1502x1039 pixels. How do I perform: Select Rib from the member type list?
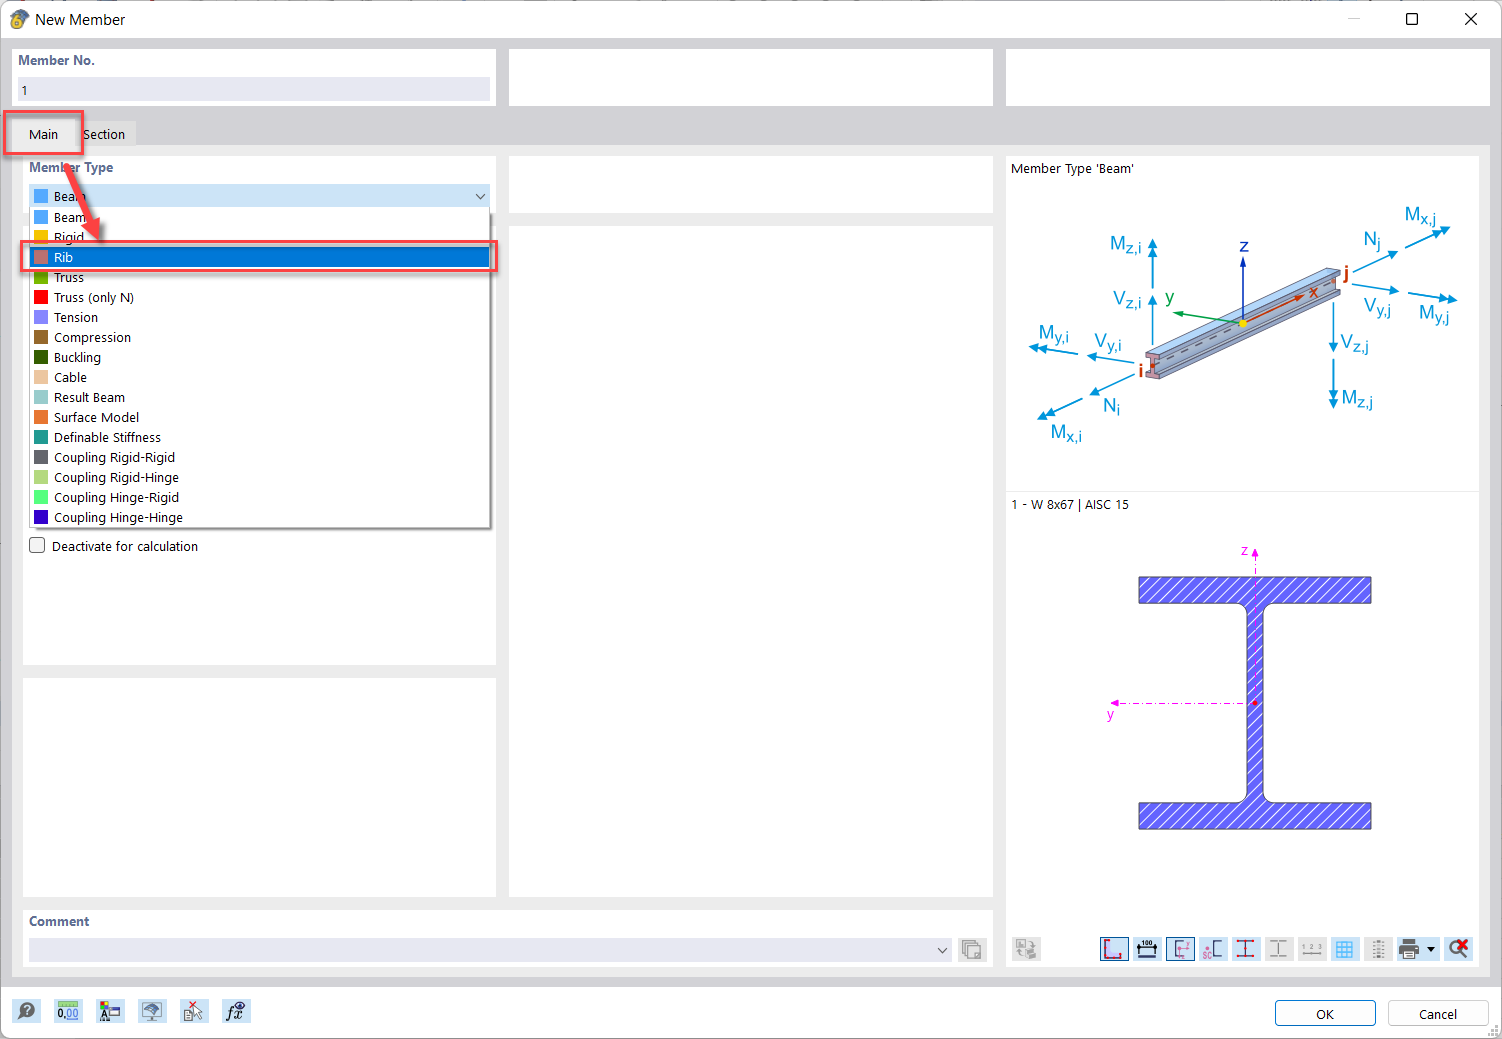coord(260,257)
